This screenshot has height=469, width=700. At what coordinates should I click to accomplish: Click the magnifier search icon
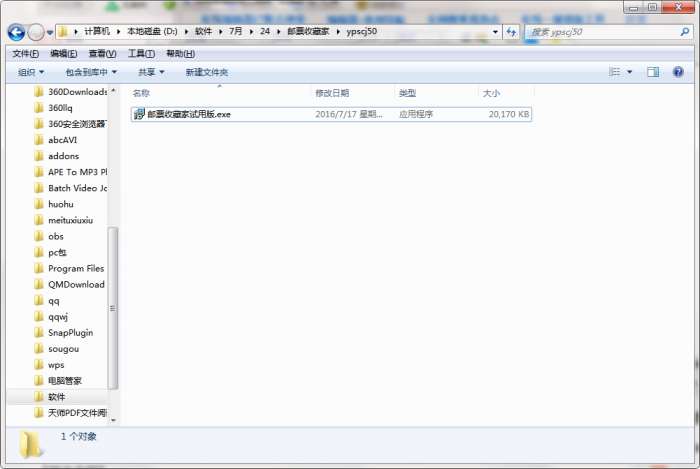click(684, 32)
